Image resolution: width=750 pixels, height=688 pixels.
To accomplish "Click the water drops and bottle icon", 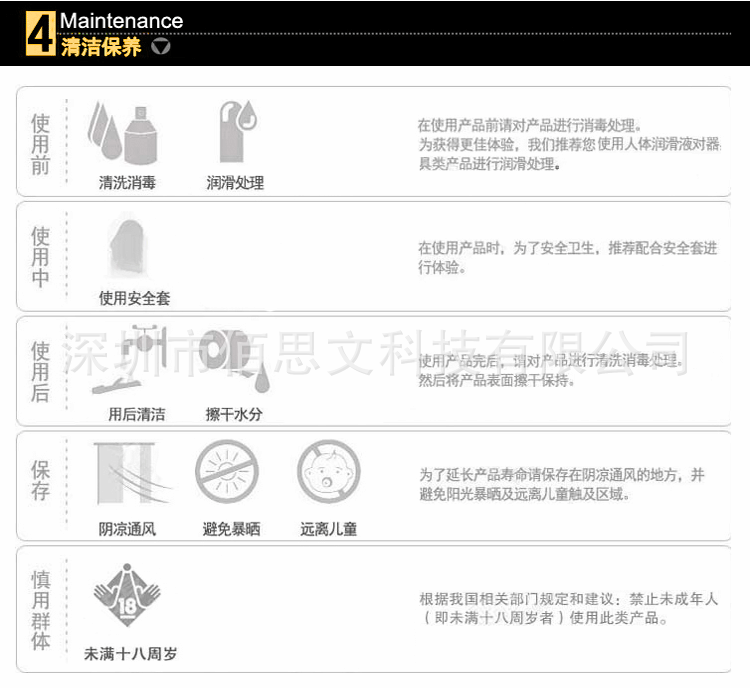I will point(123,133).
